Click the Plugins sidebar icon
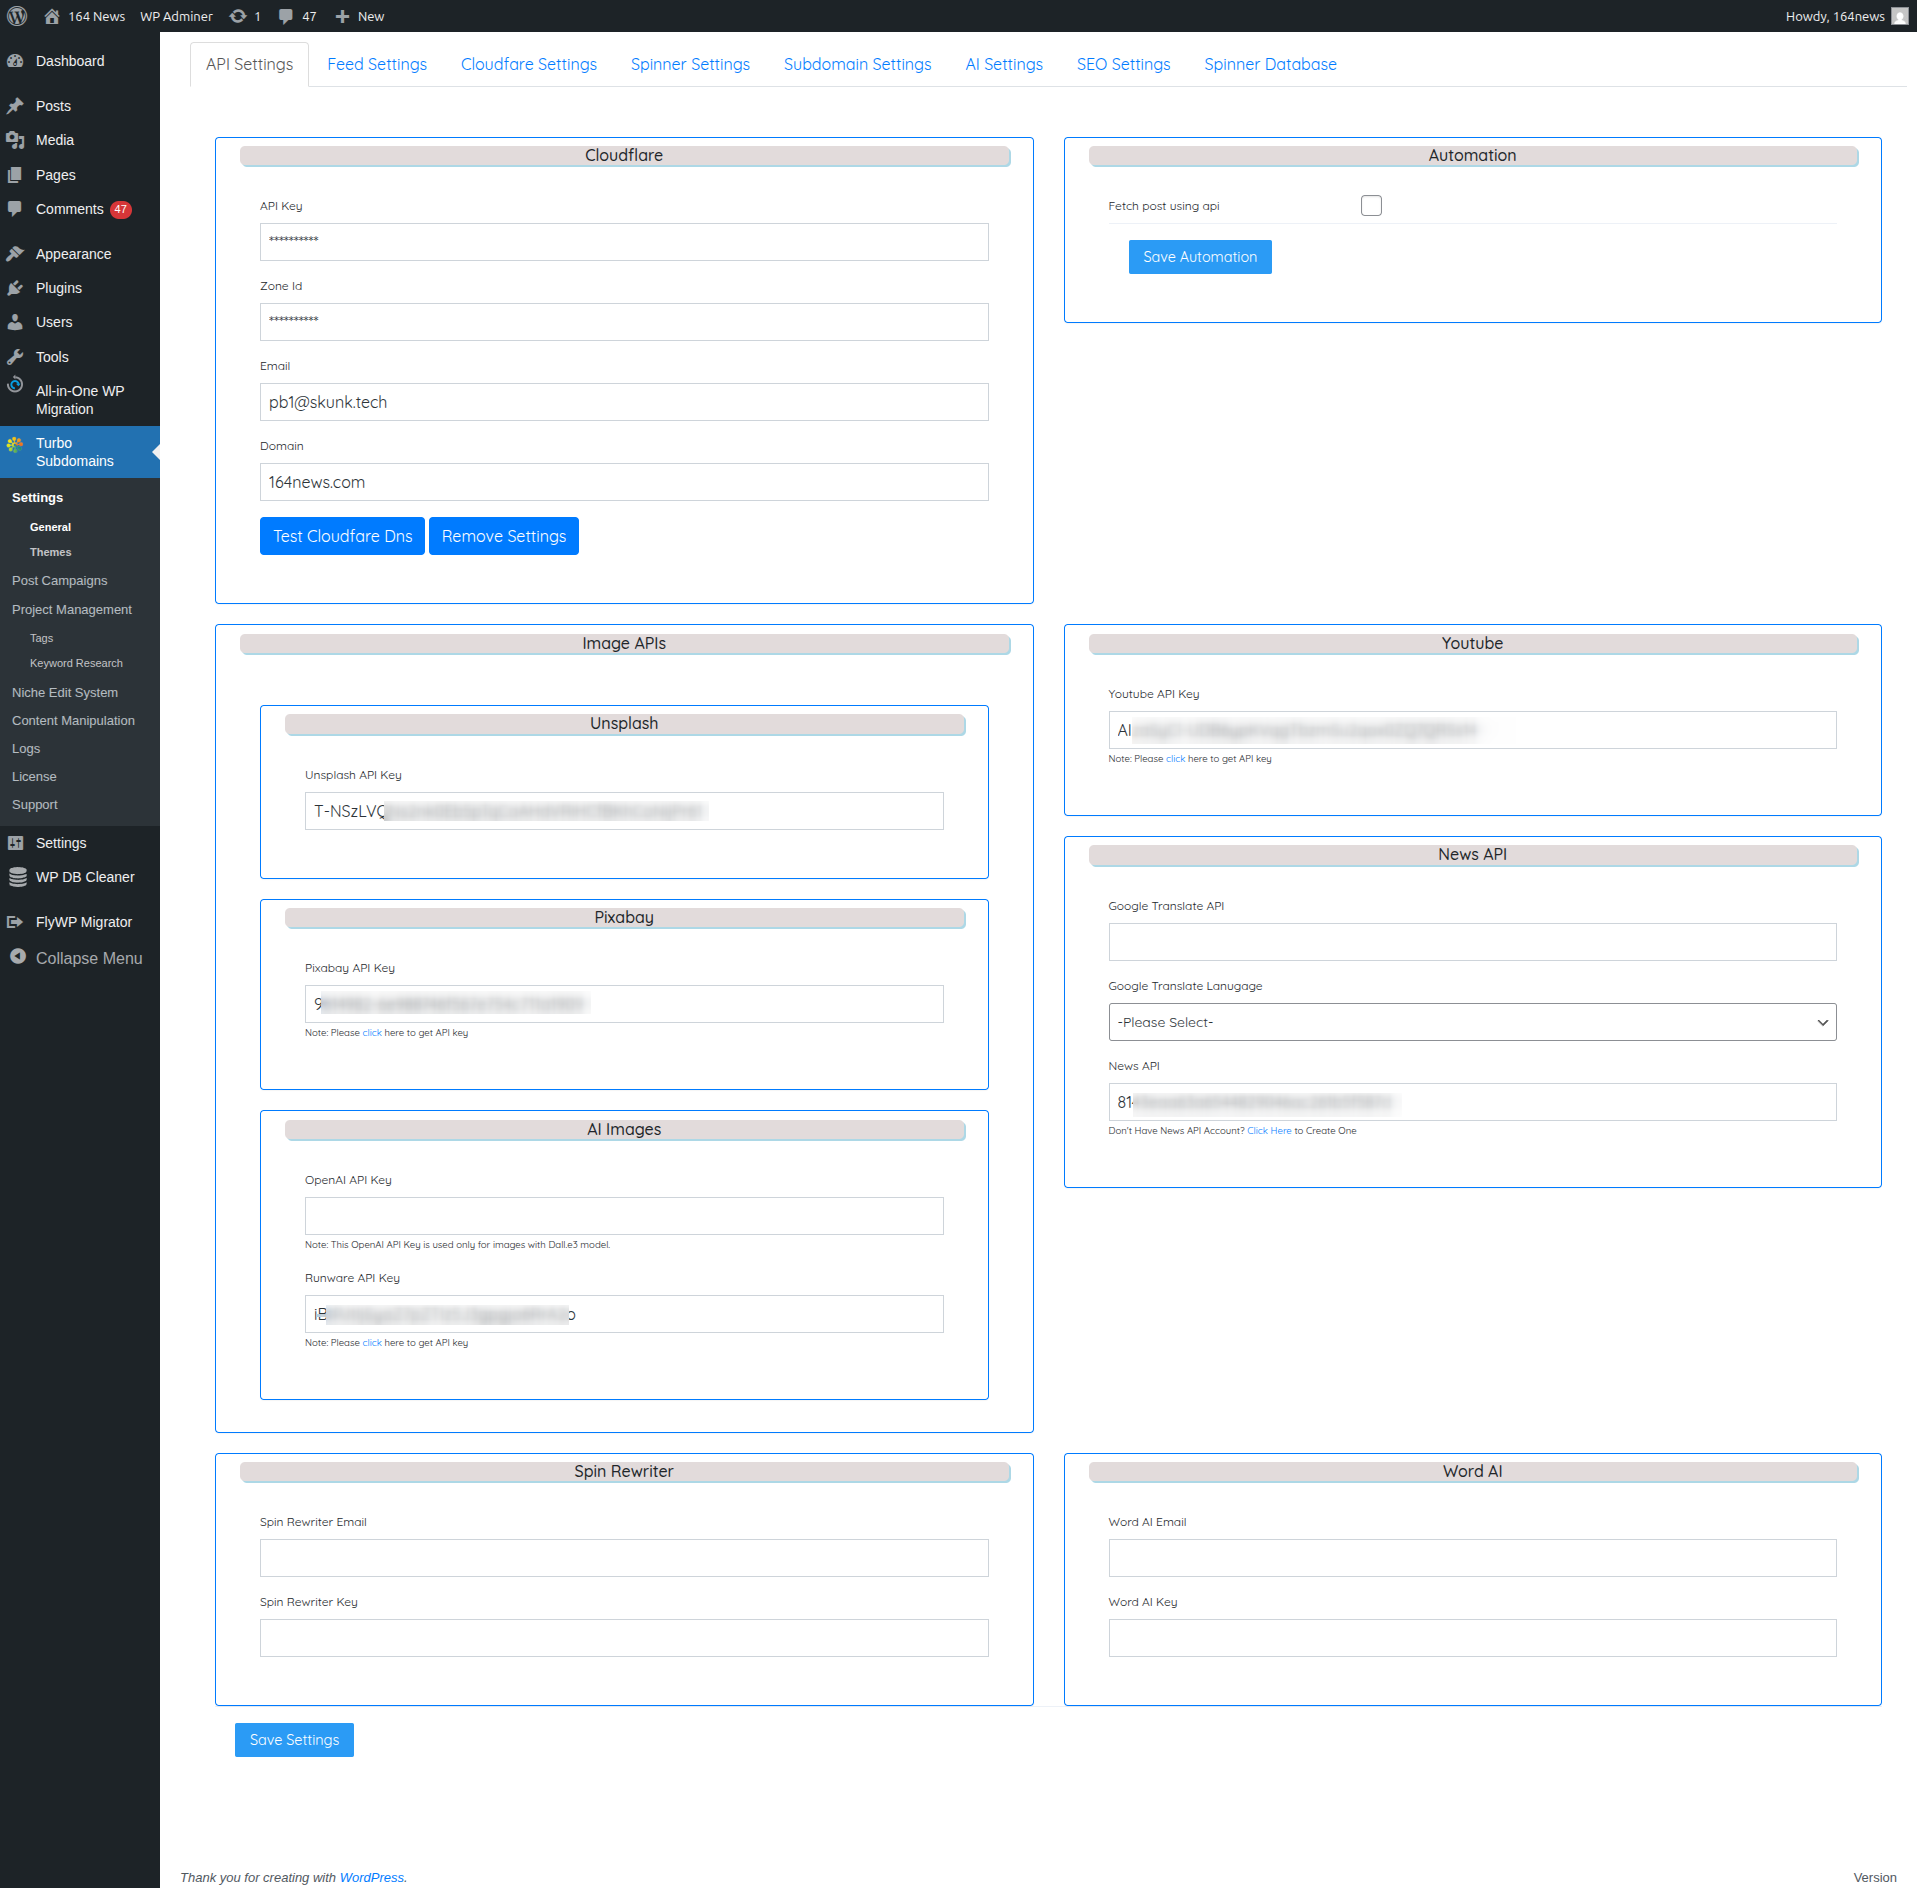 pos(16,288)
